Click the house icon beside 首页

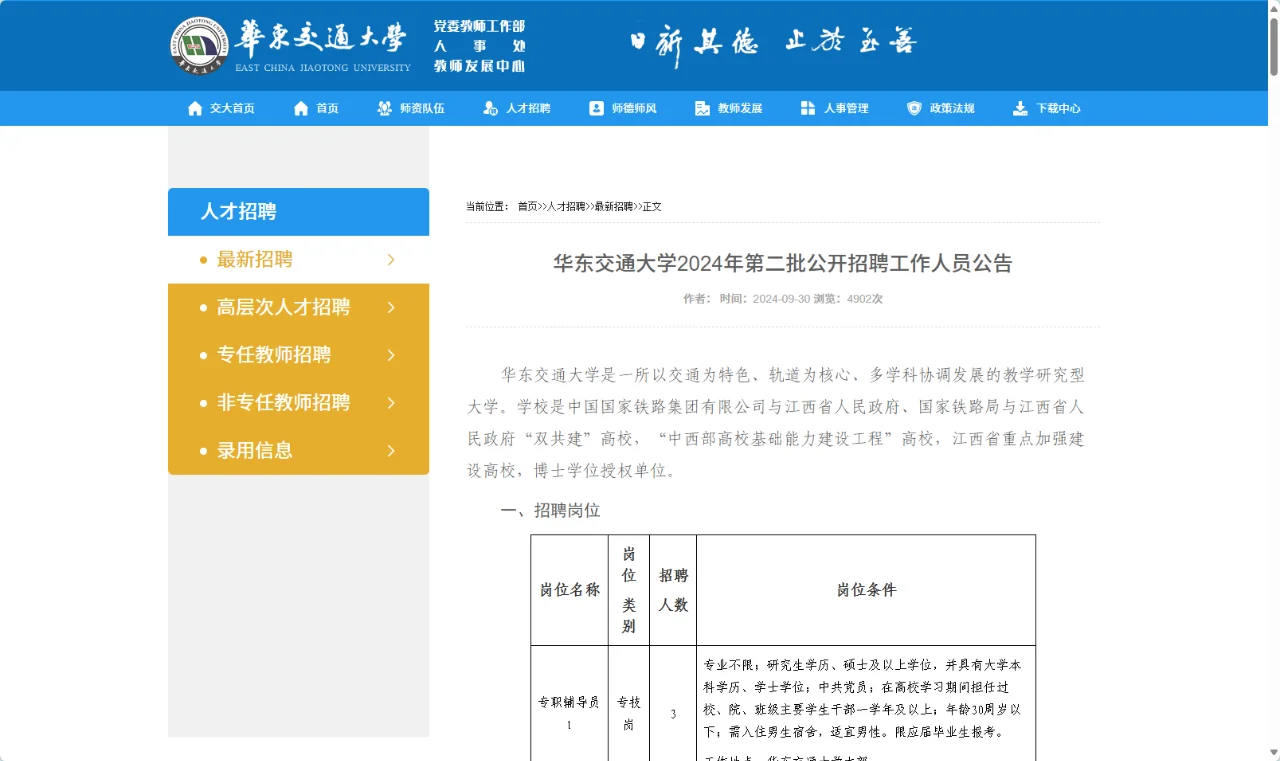[x=301, y=108]
